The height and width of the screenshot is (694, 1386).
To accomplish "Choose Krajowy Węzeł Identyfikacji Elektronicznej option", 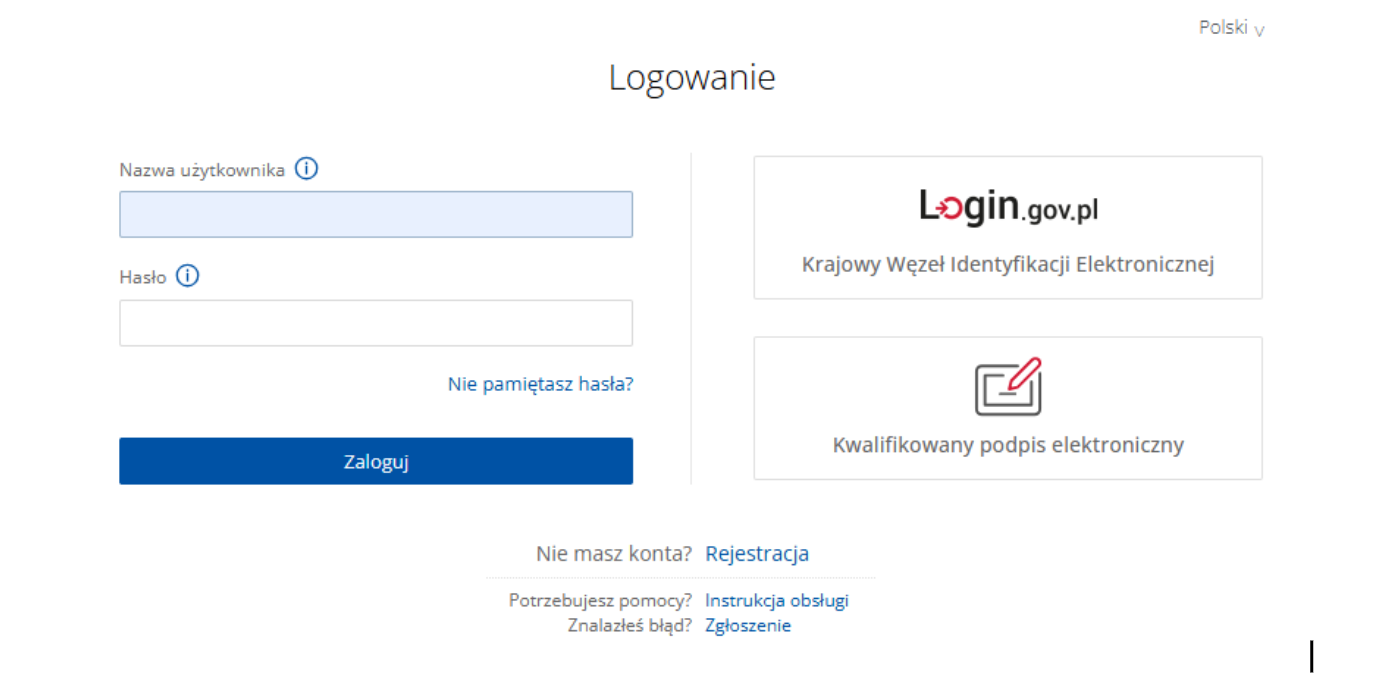I will [1008, 227].
